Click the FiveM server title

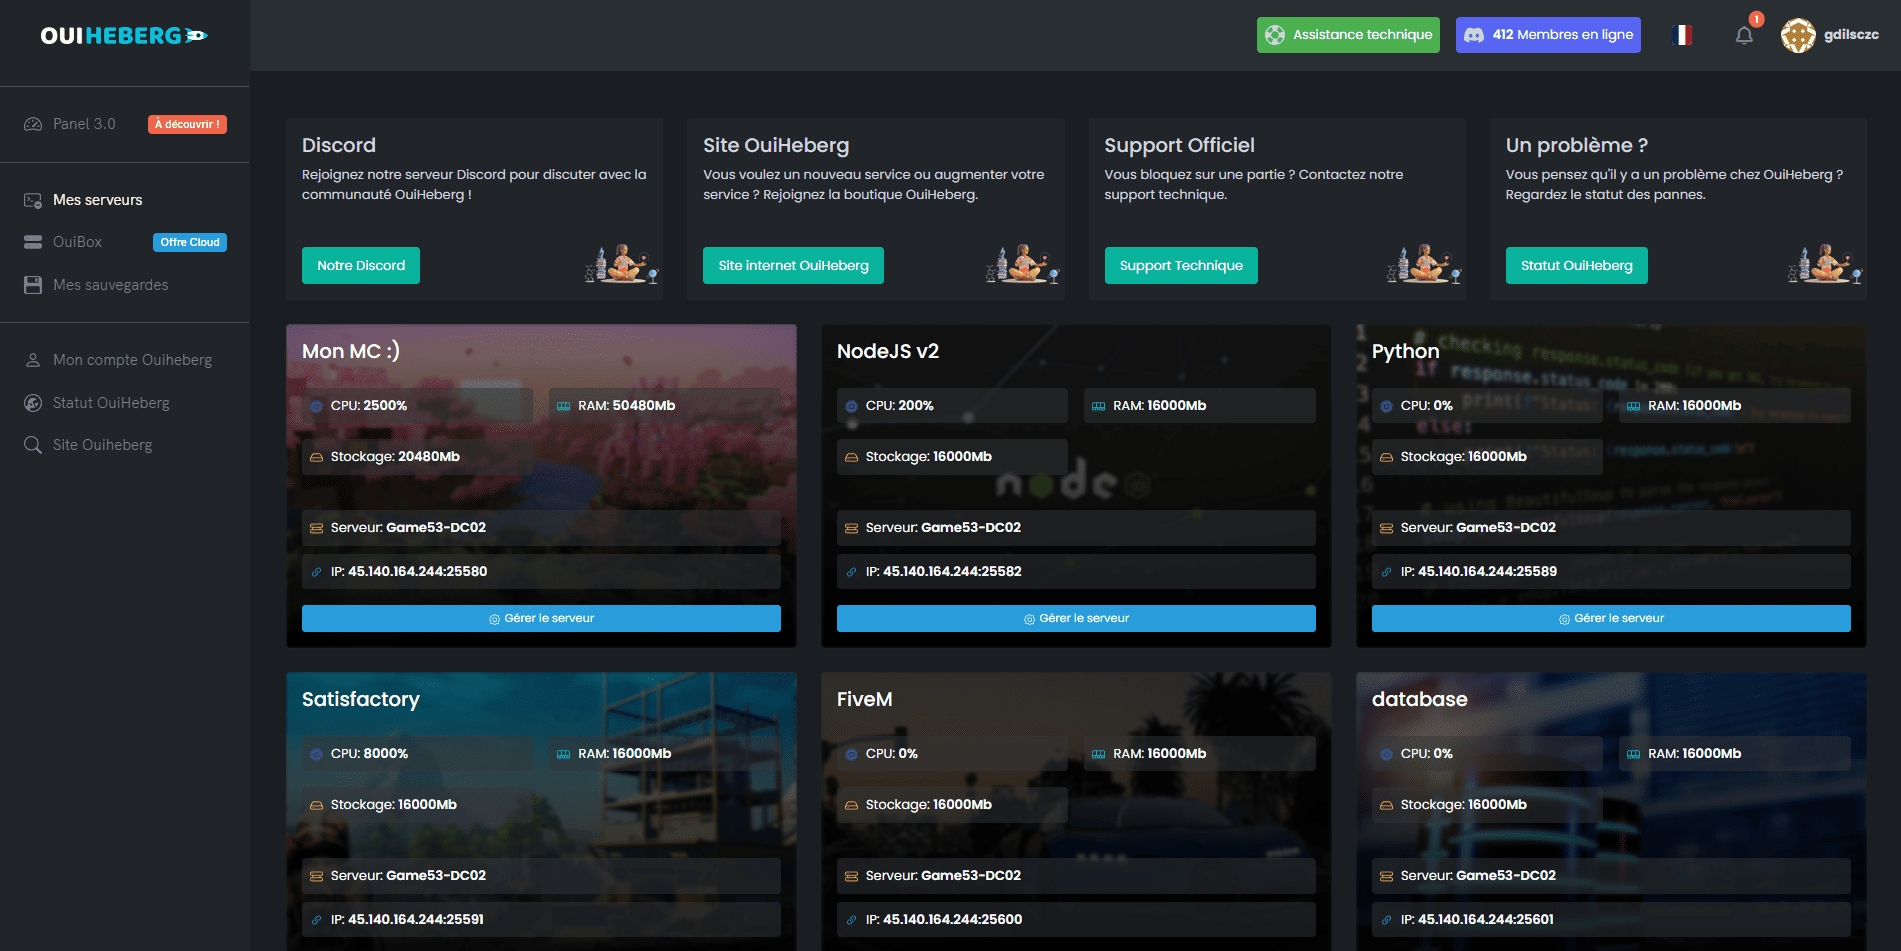tap(864, 699)
